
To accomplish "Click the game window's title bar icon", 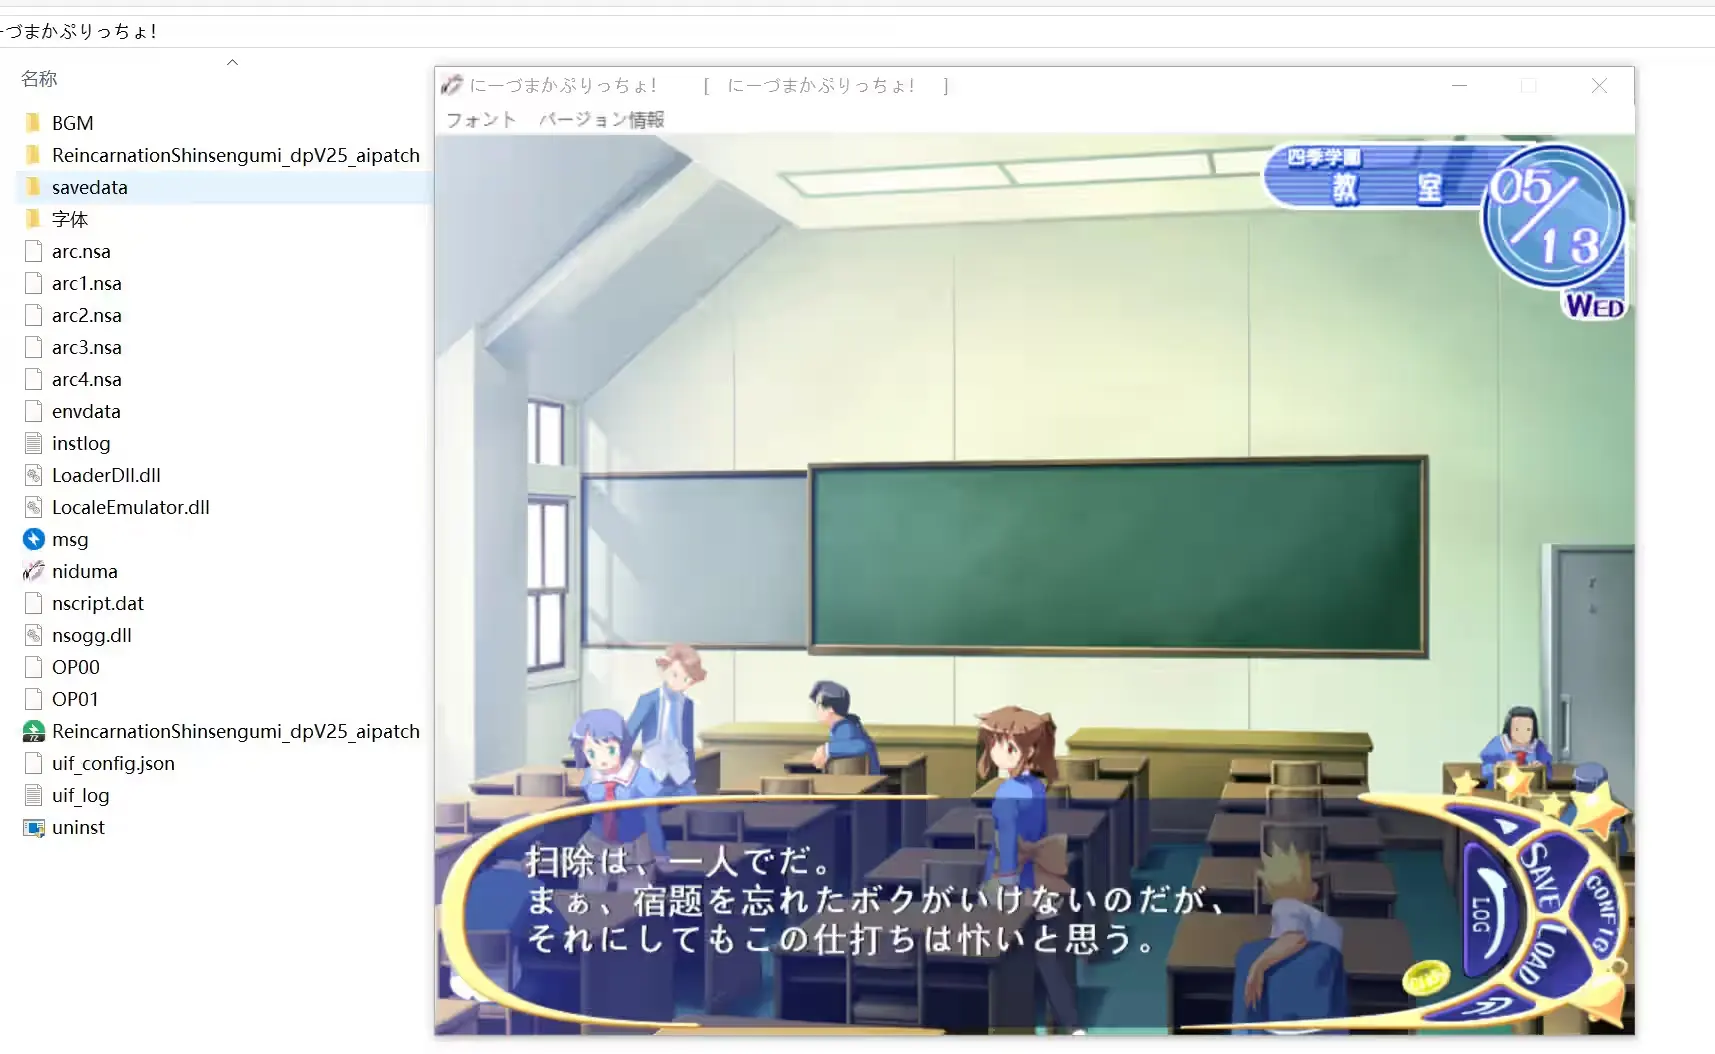I will (x=453, y=85).
